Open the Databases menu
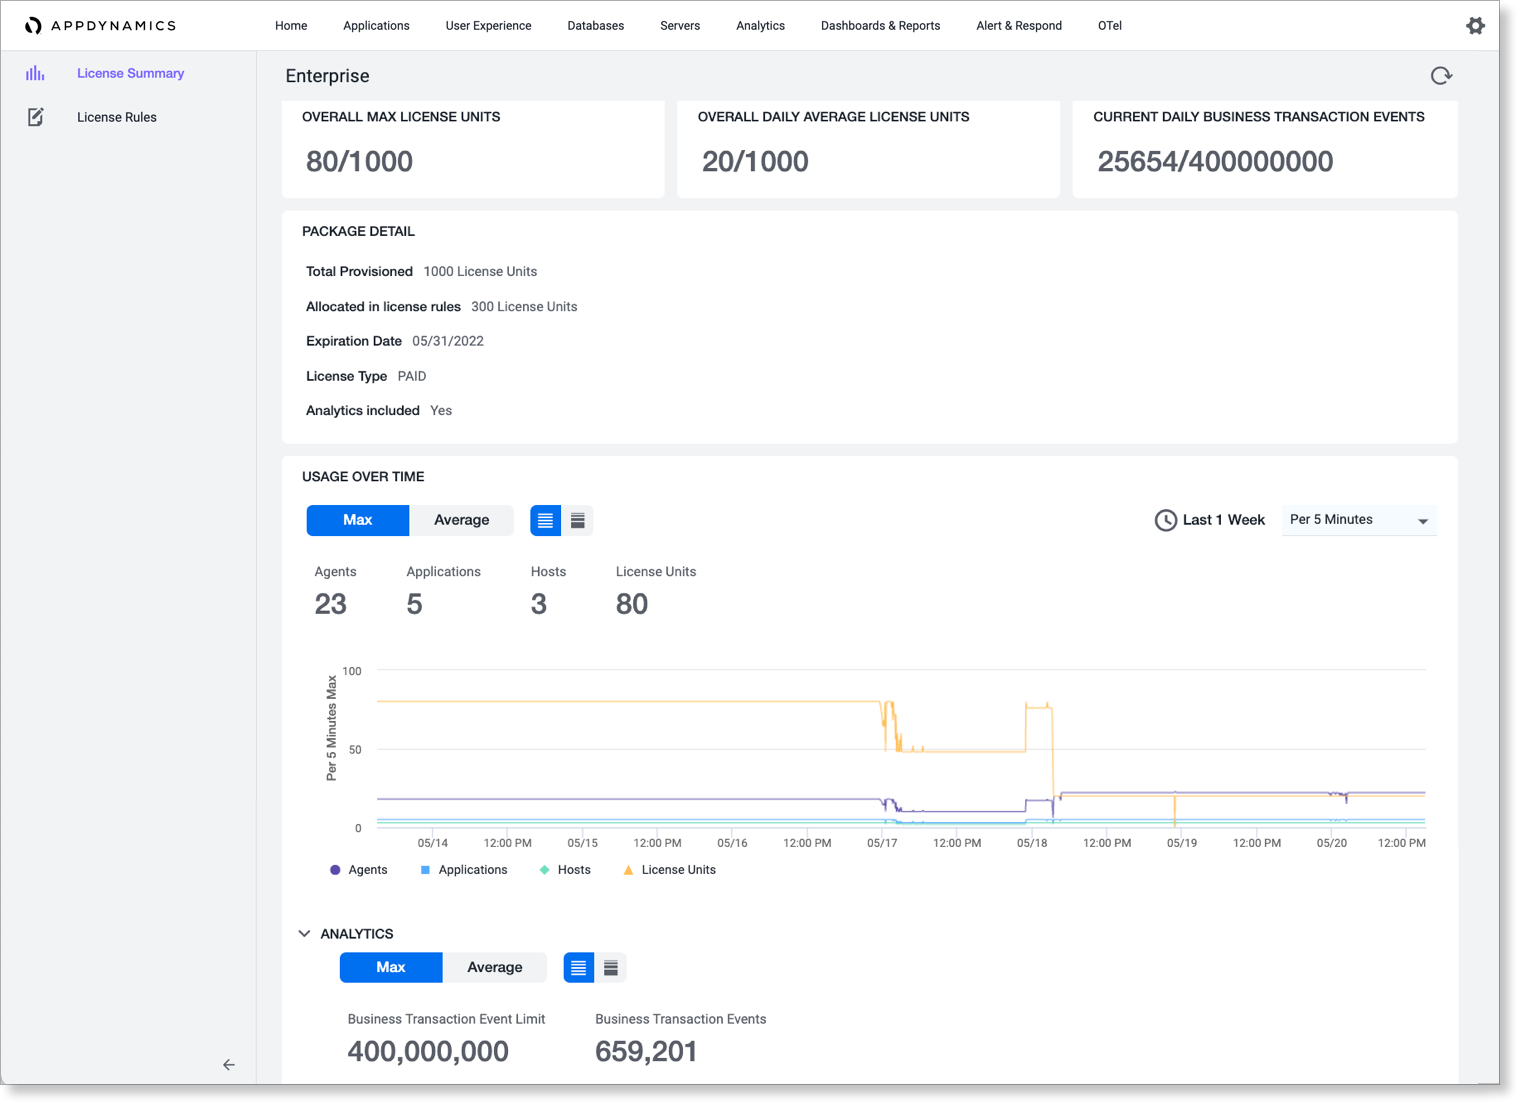The width and height of the screenshot is (1518, 1103). [x=596, y=26]
